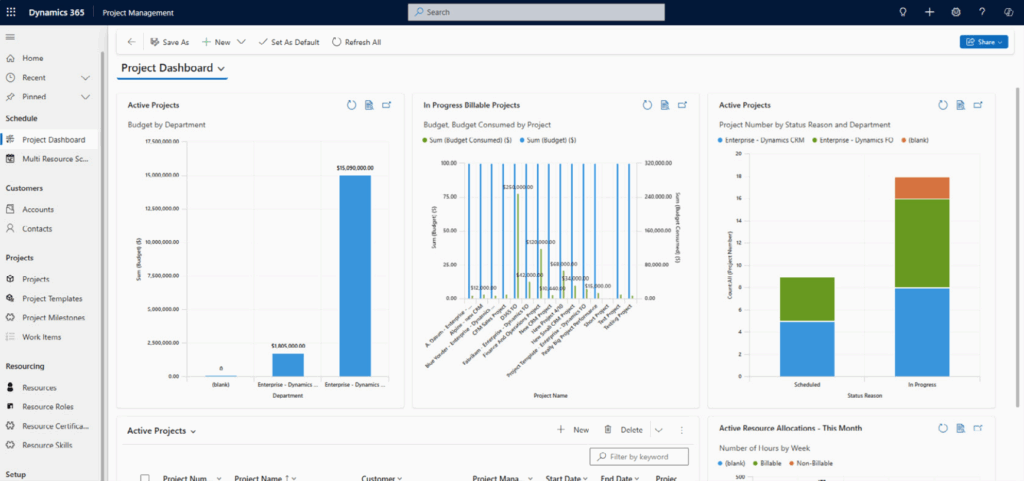This screenshot has height=481, width=1024.
Task: Click the help question mark icon
Action: 982,12
